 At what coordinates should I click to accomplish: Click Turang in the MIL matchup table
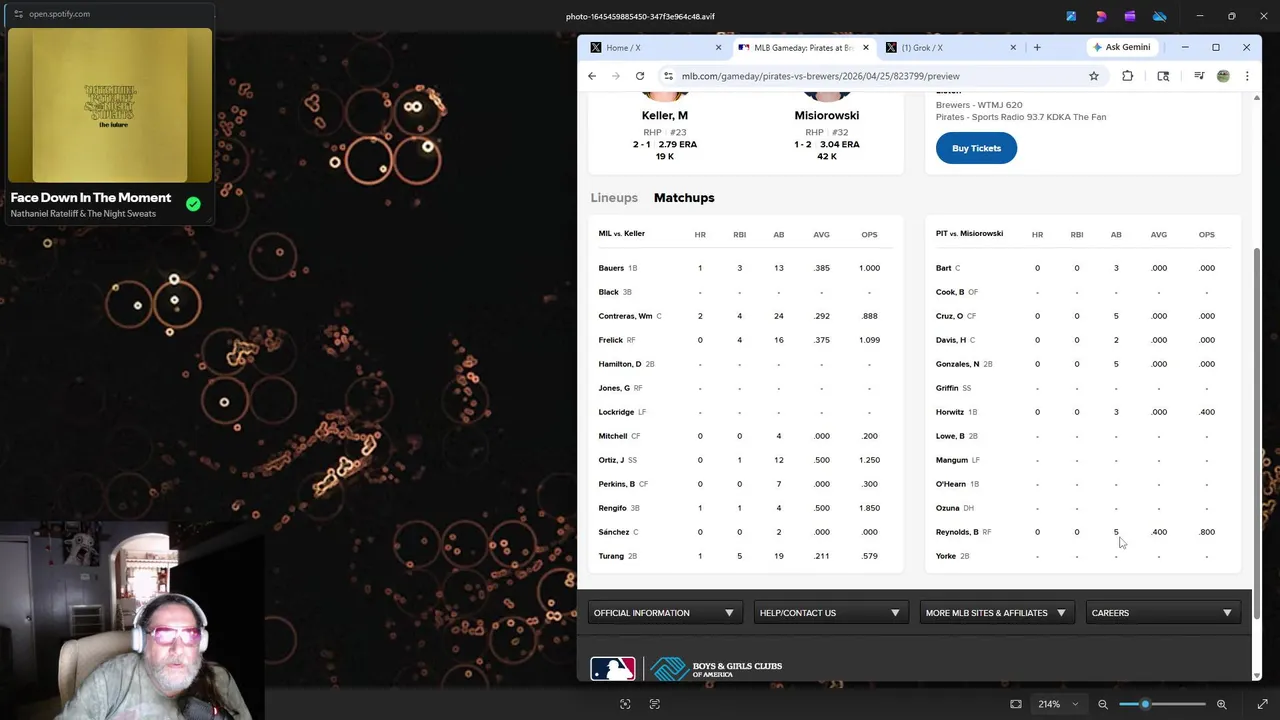pos(611,556)
